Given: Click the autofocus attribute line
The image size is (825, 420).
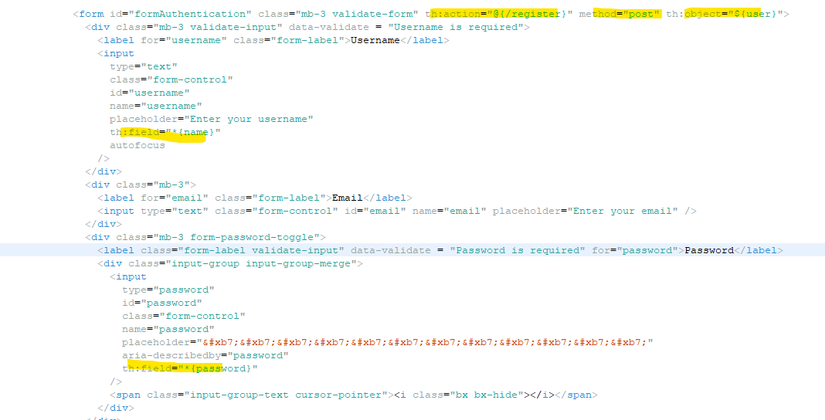Looking at the screenshot, I should [137, 145].
